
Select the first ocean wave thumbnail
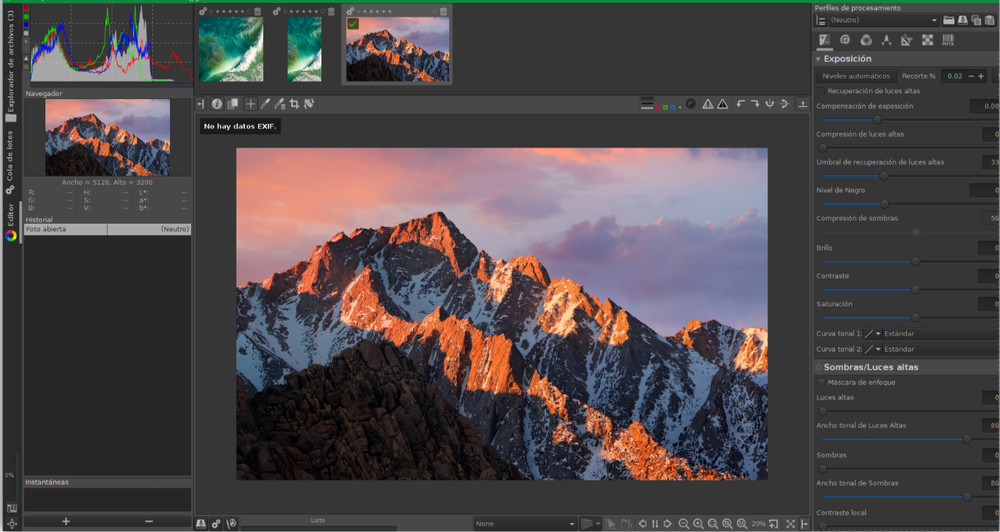click(x=231, y=49)
